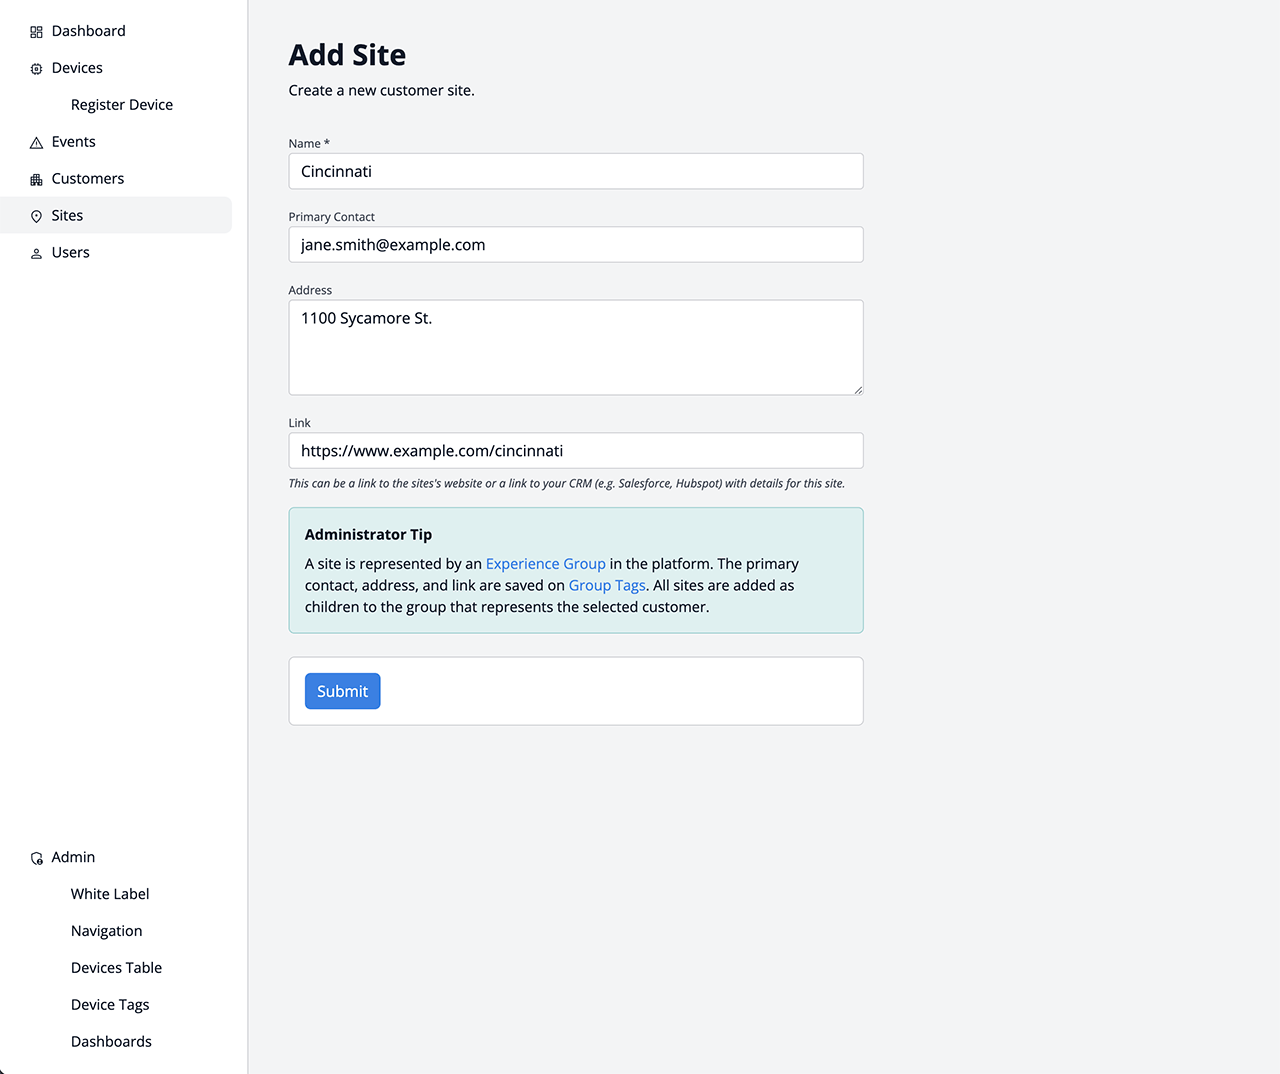Grab the Address textarea resize handle

(x=858, y=390)
